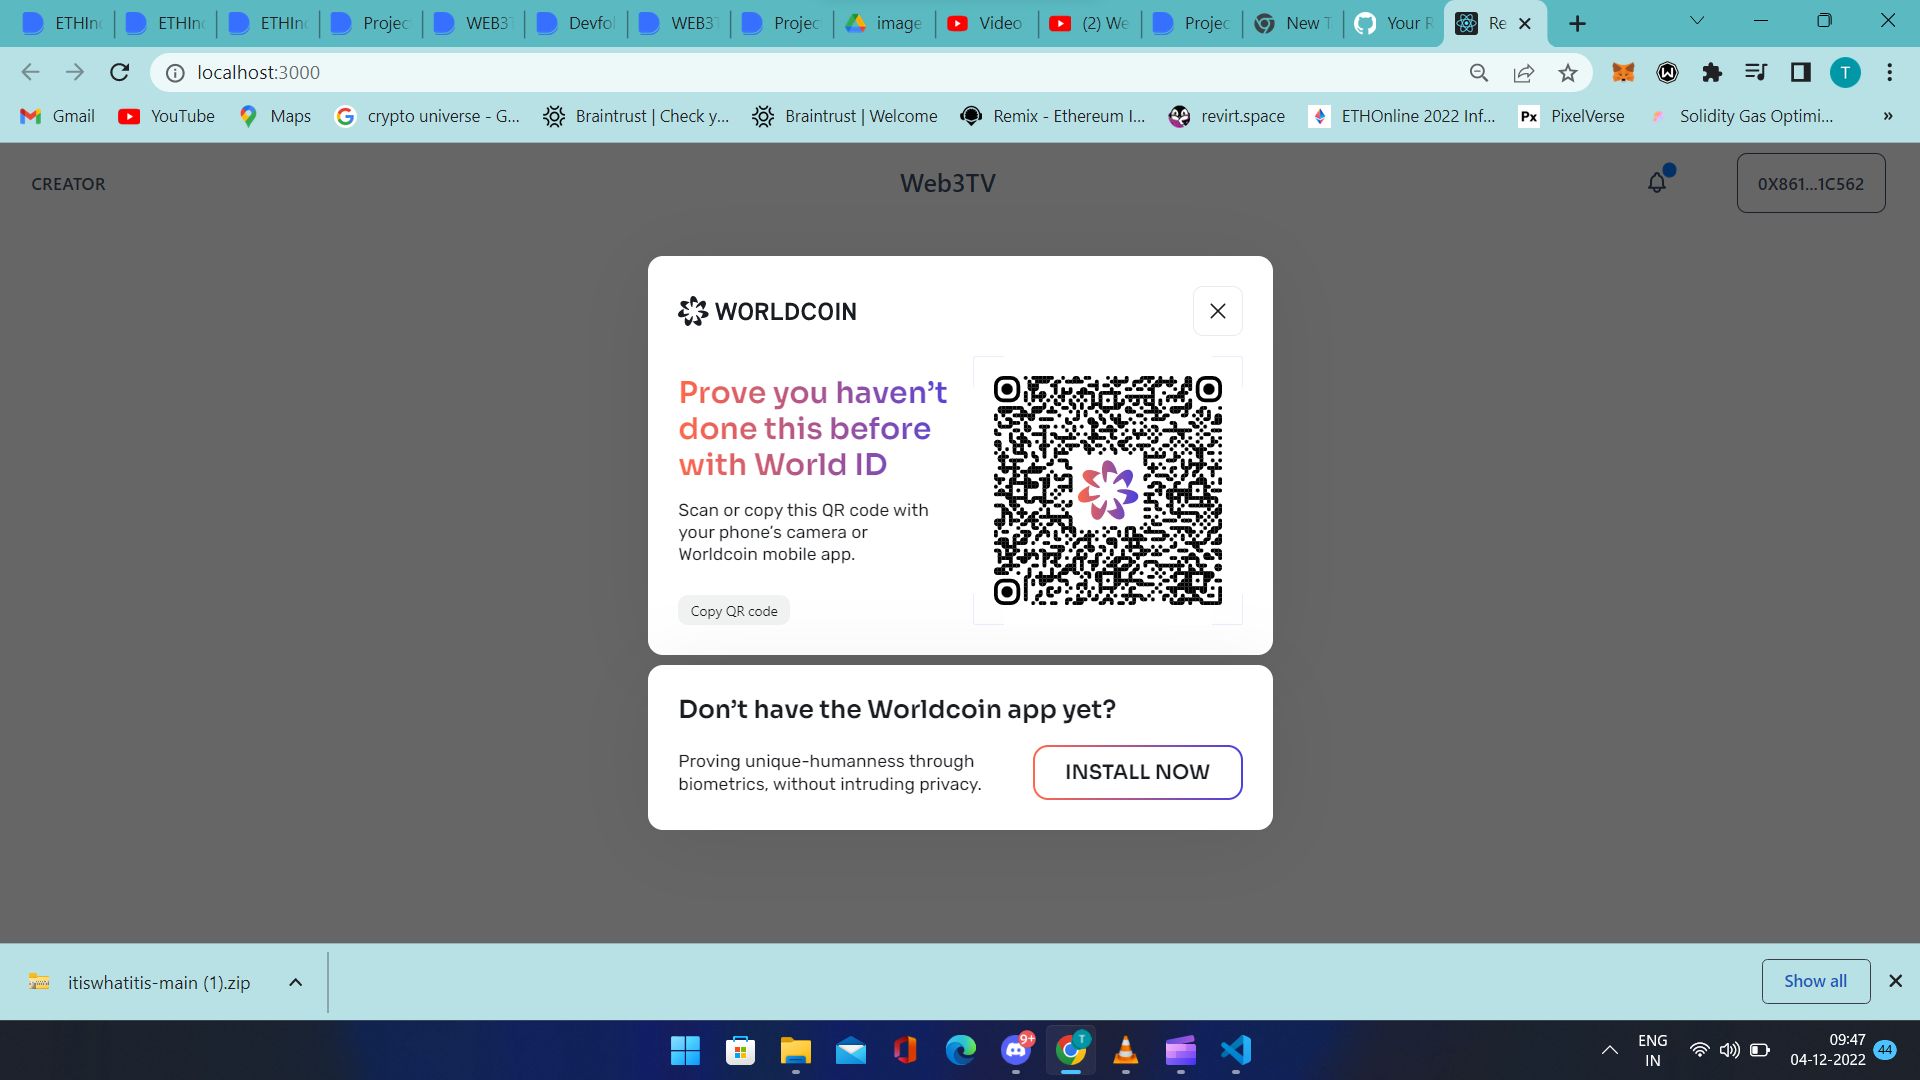Open the ETHOnline 2022 bookmark
Screen dimensions: 1920x1080
coord(1402,116)
